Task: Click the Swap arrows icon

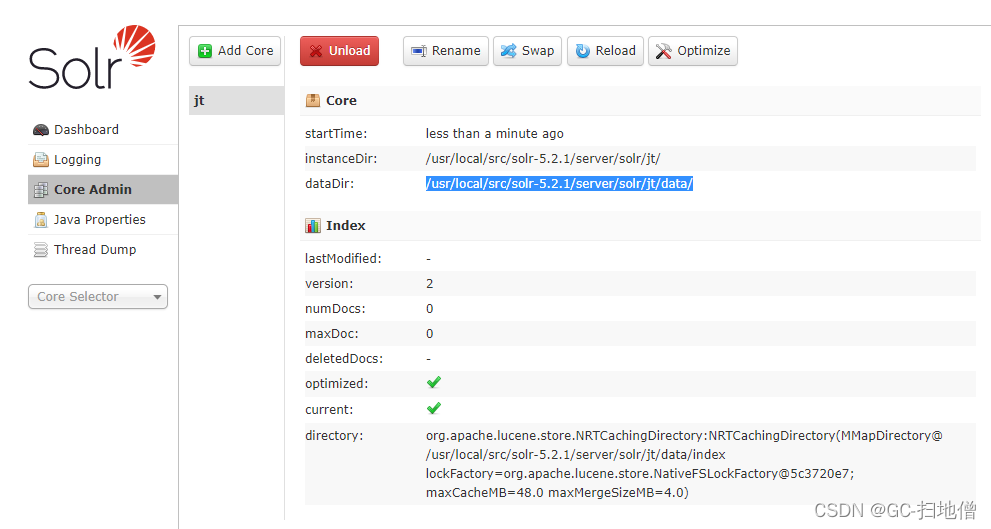Action: (x=508, y=51)
